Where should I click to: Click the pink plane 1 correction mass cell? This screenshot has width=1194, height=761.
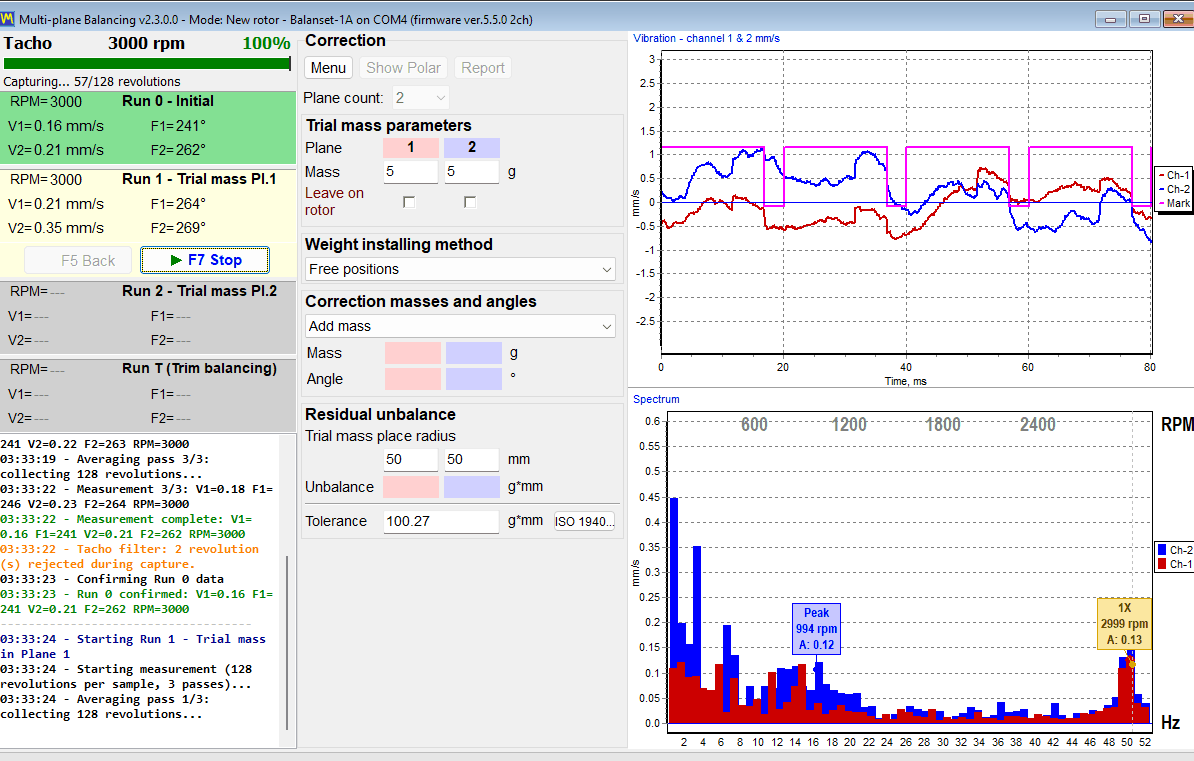pyautogui.click(x=413, y=353)
